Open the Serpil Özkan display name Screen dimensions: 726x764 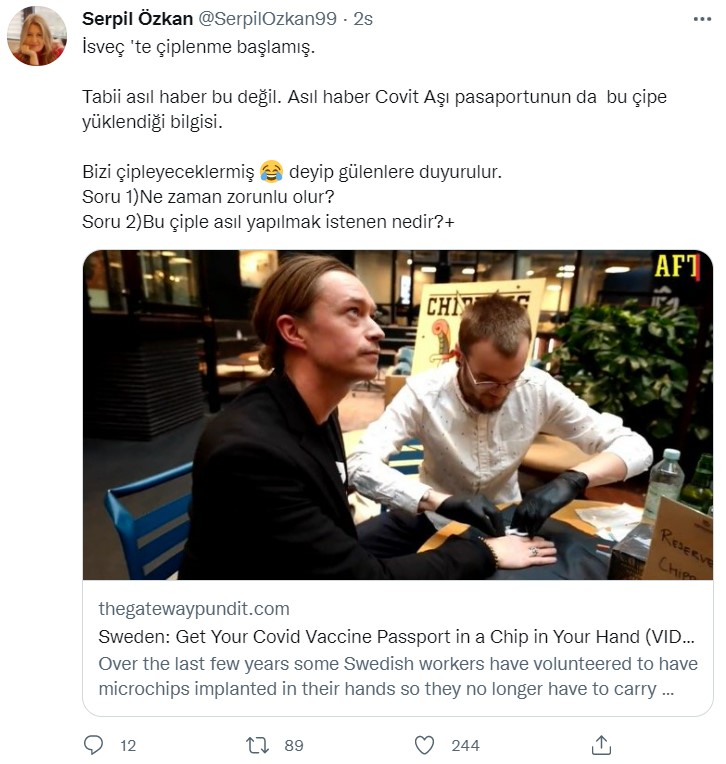tap(140, 19)
